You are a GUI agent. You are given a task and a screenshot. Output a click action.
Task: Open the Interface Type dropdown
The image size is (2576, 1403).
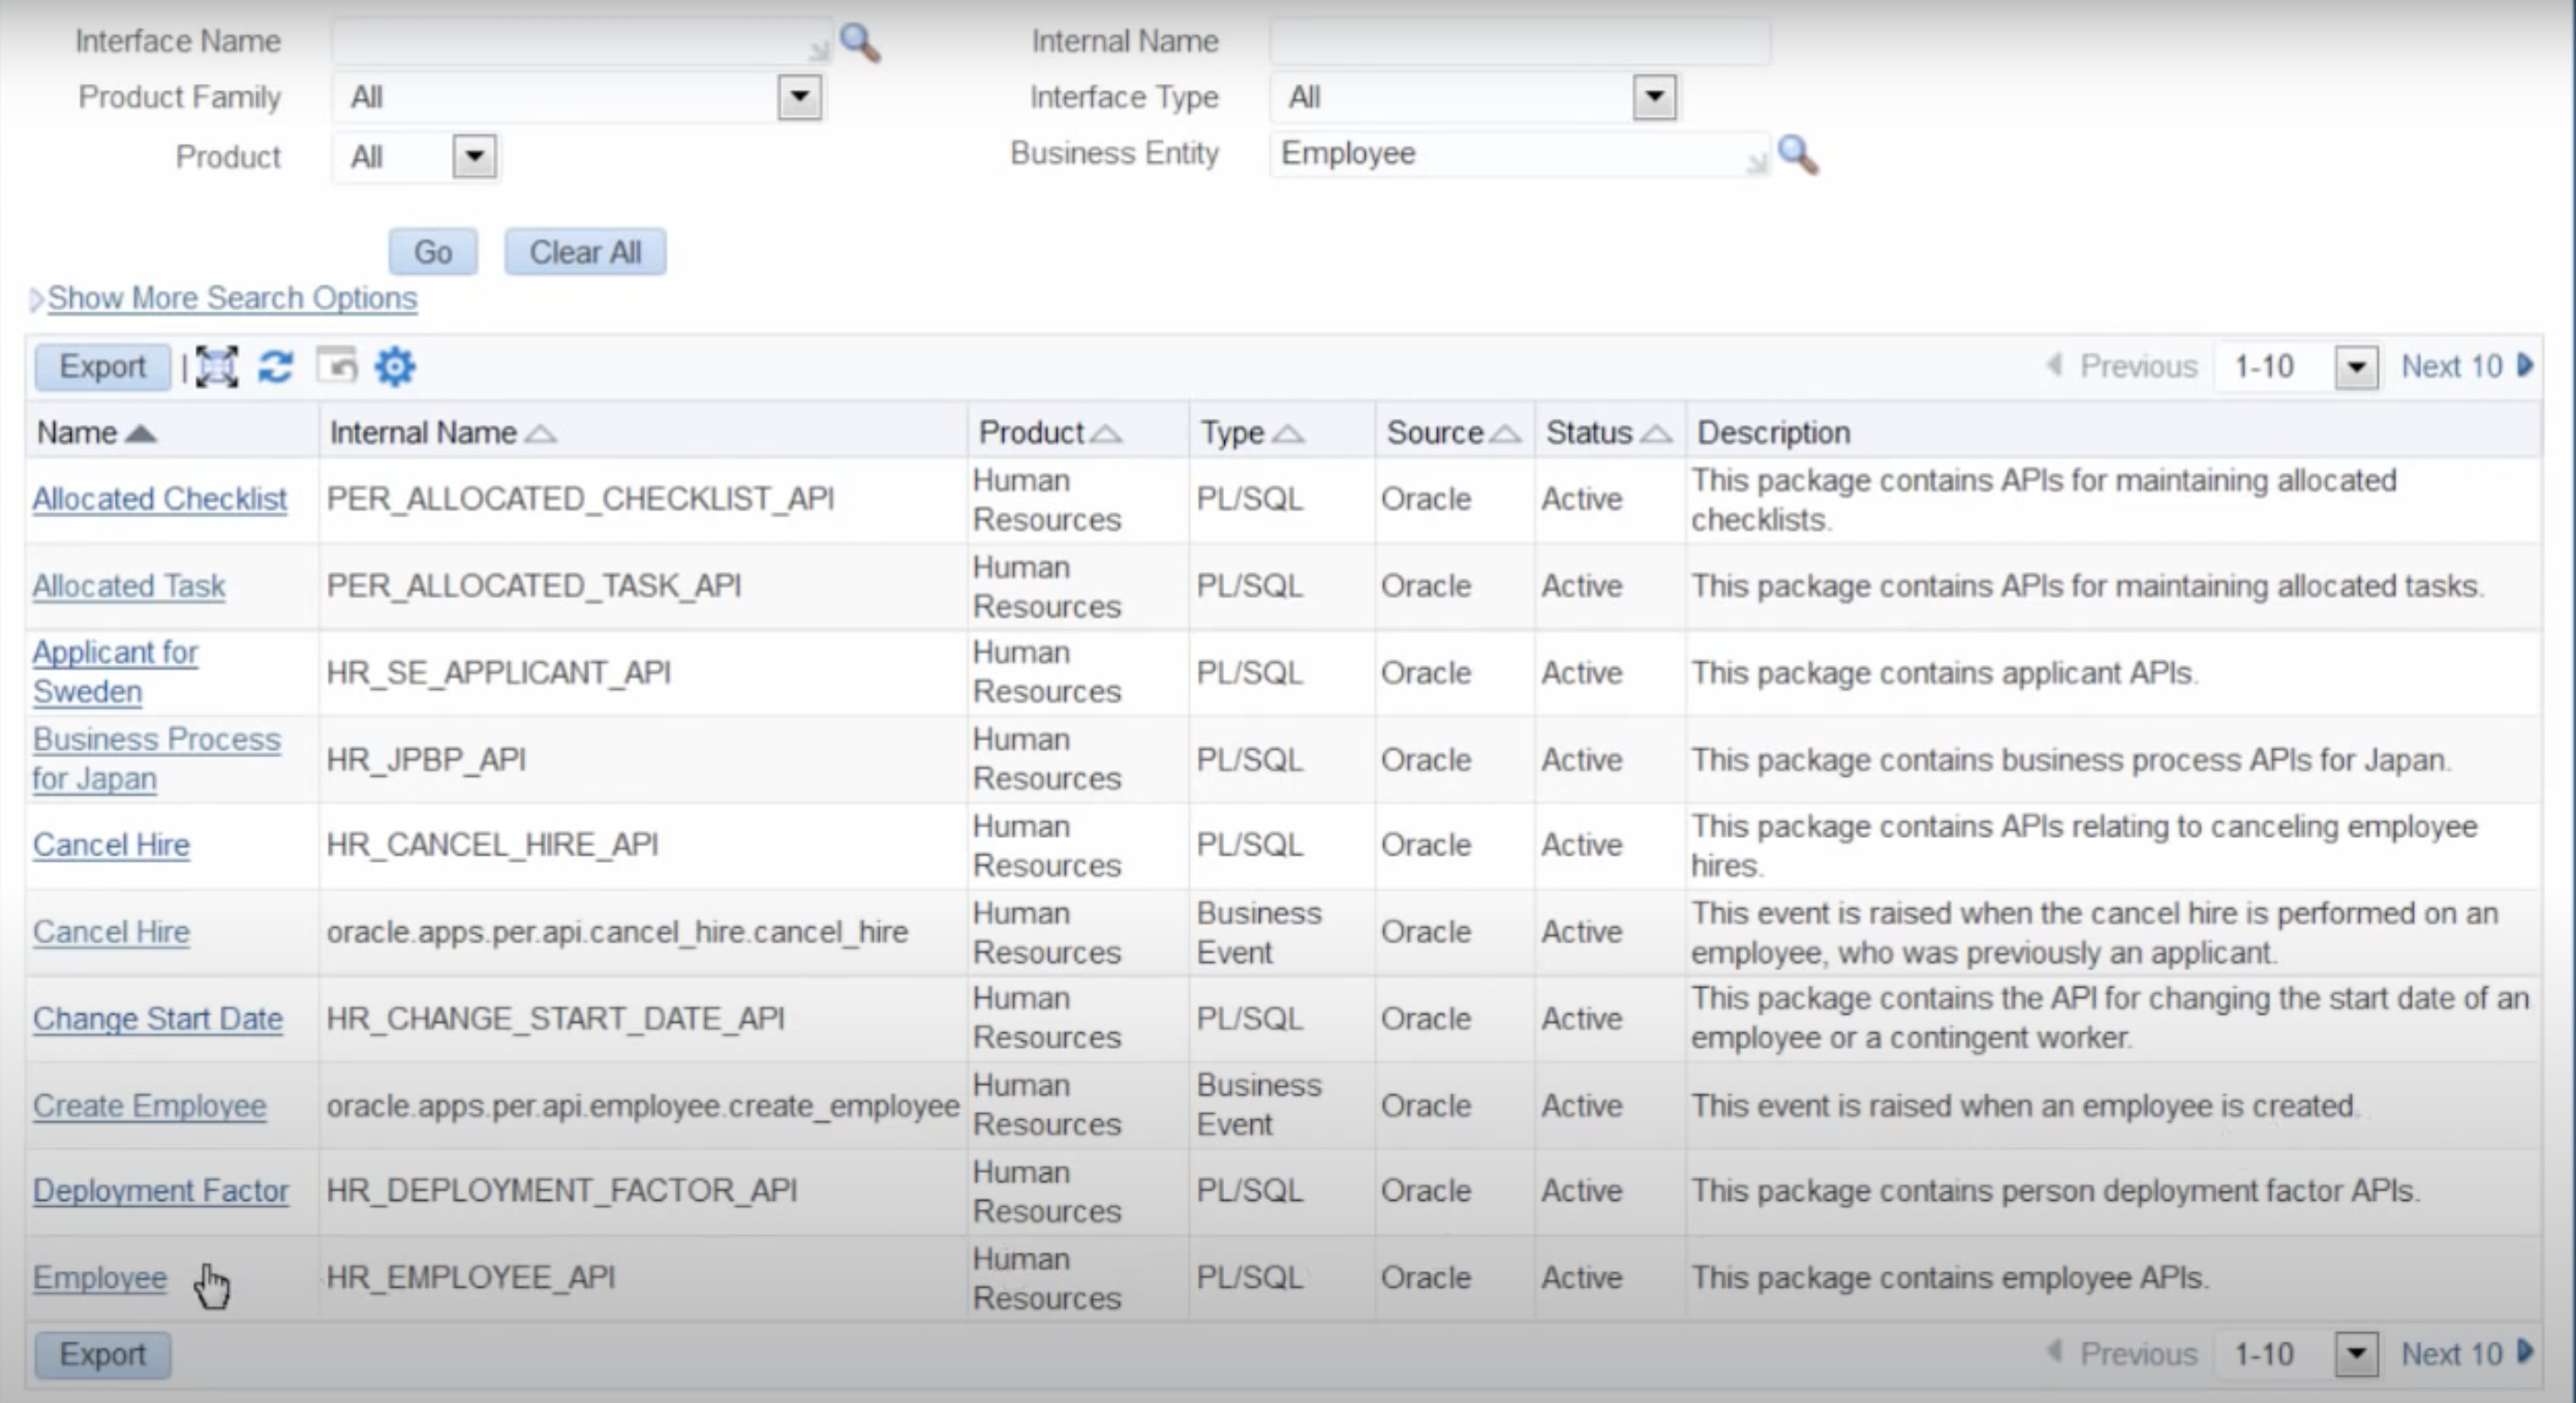click(1654, 98)
